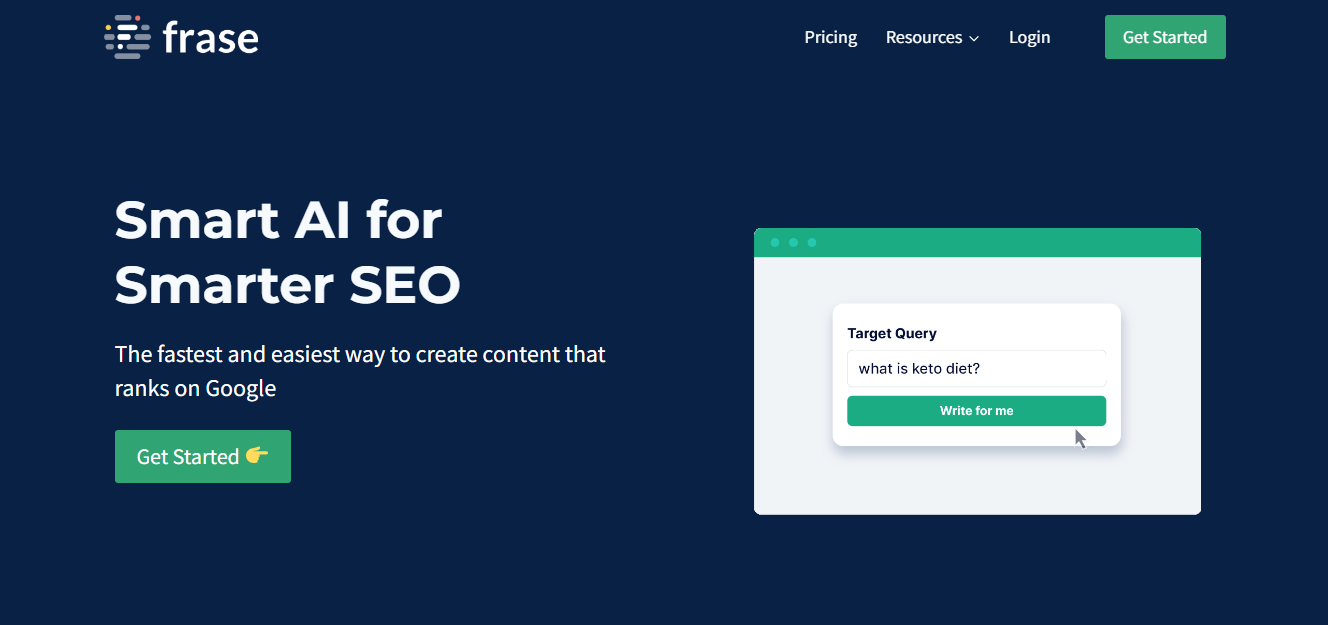
Task: Click the mouse cursor graphic in demo
Action: (x=1080, y=438)
